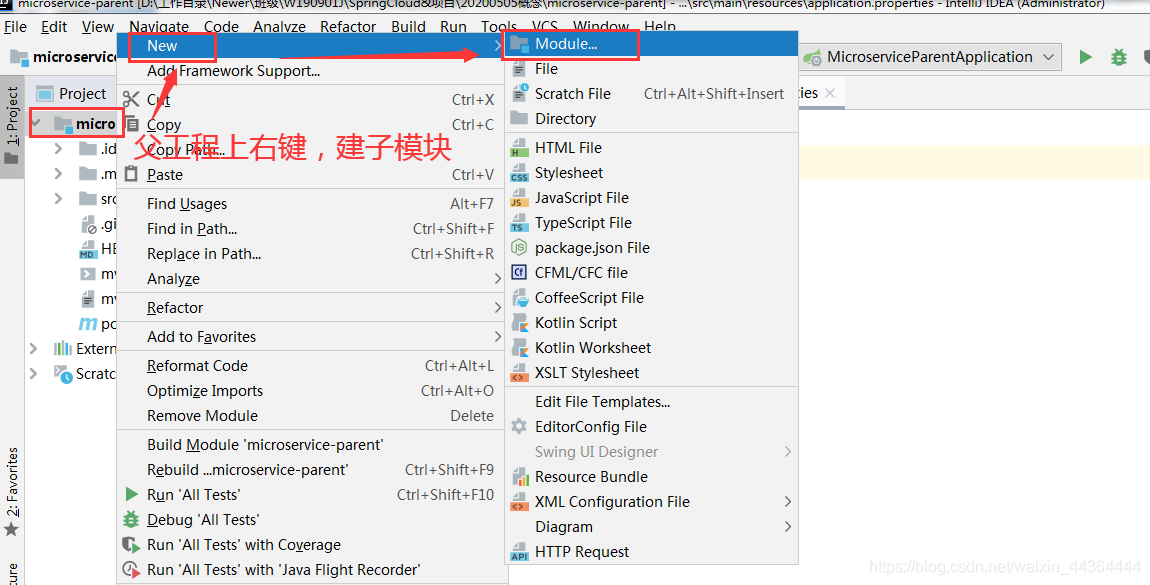This screenshot has width=1150, height=585.
Task: Click the XSLT Stylesheet icon
Action: 519,372
